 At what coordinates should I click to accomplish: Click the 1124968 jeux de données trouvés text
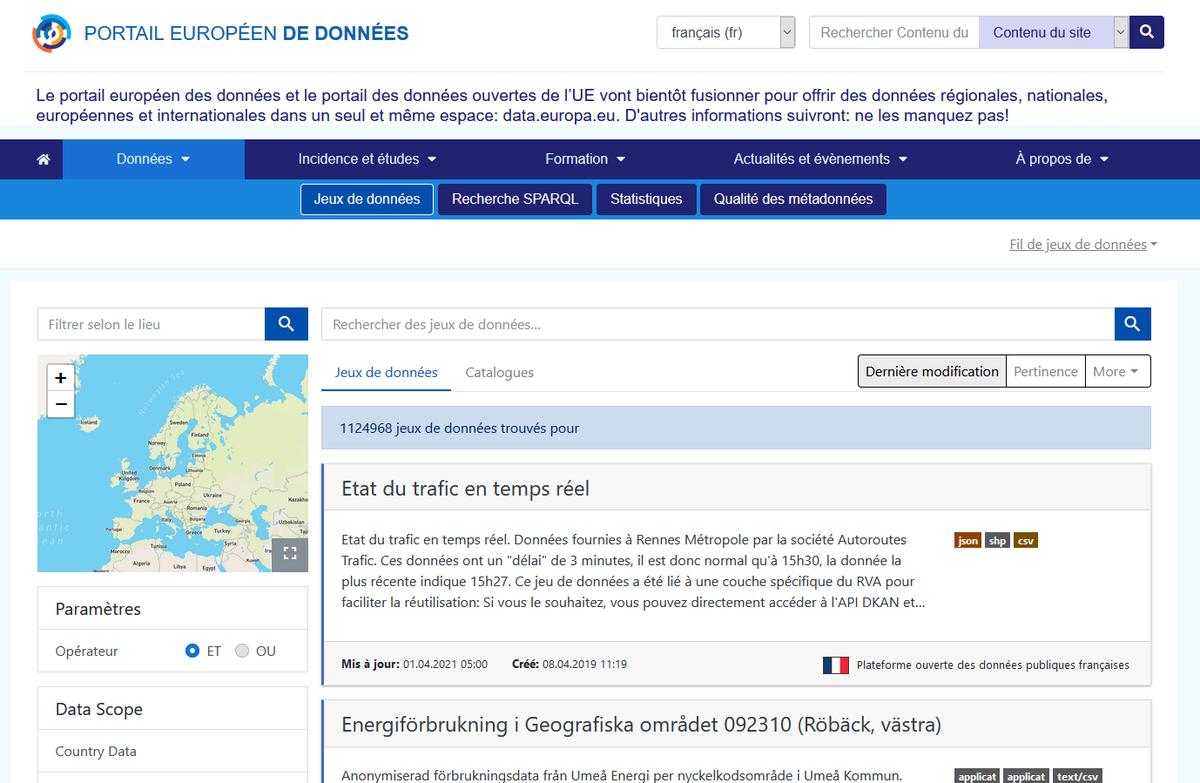[459, 428]
